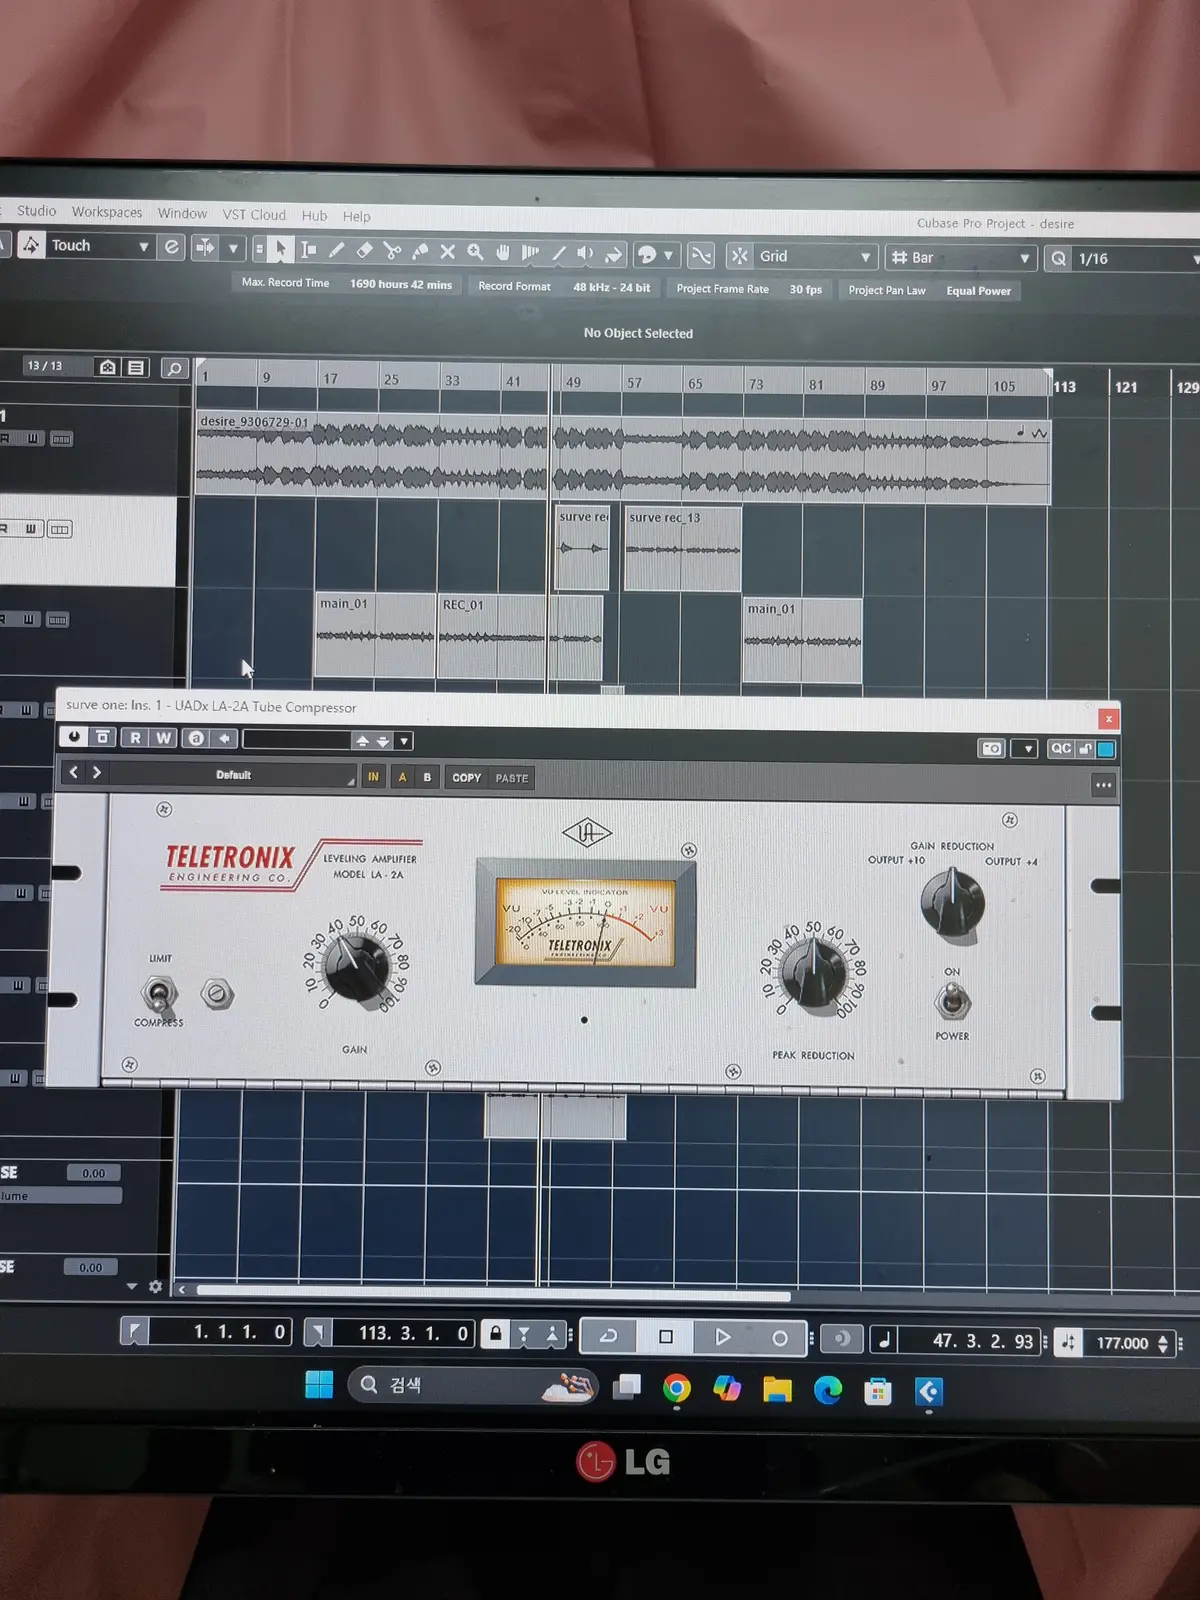Toggle plug-in bypass power button

[x=74, y=737]
